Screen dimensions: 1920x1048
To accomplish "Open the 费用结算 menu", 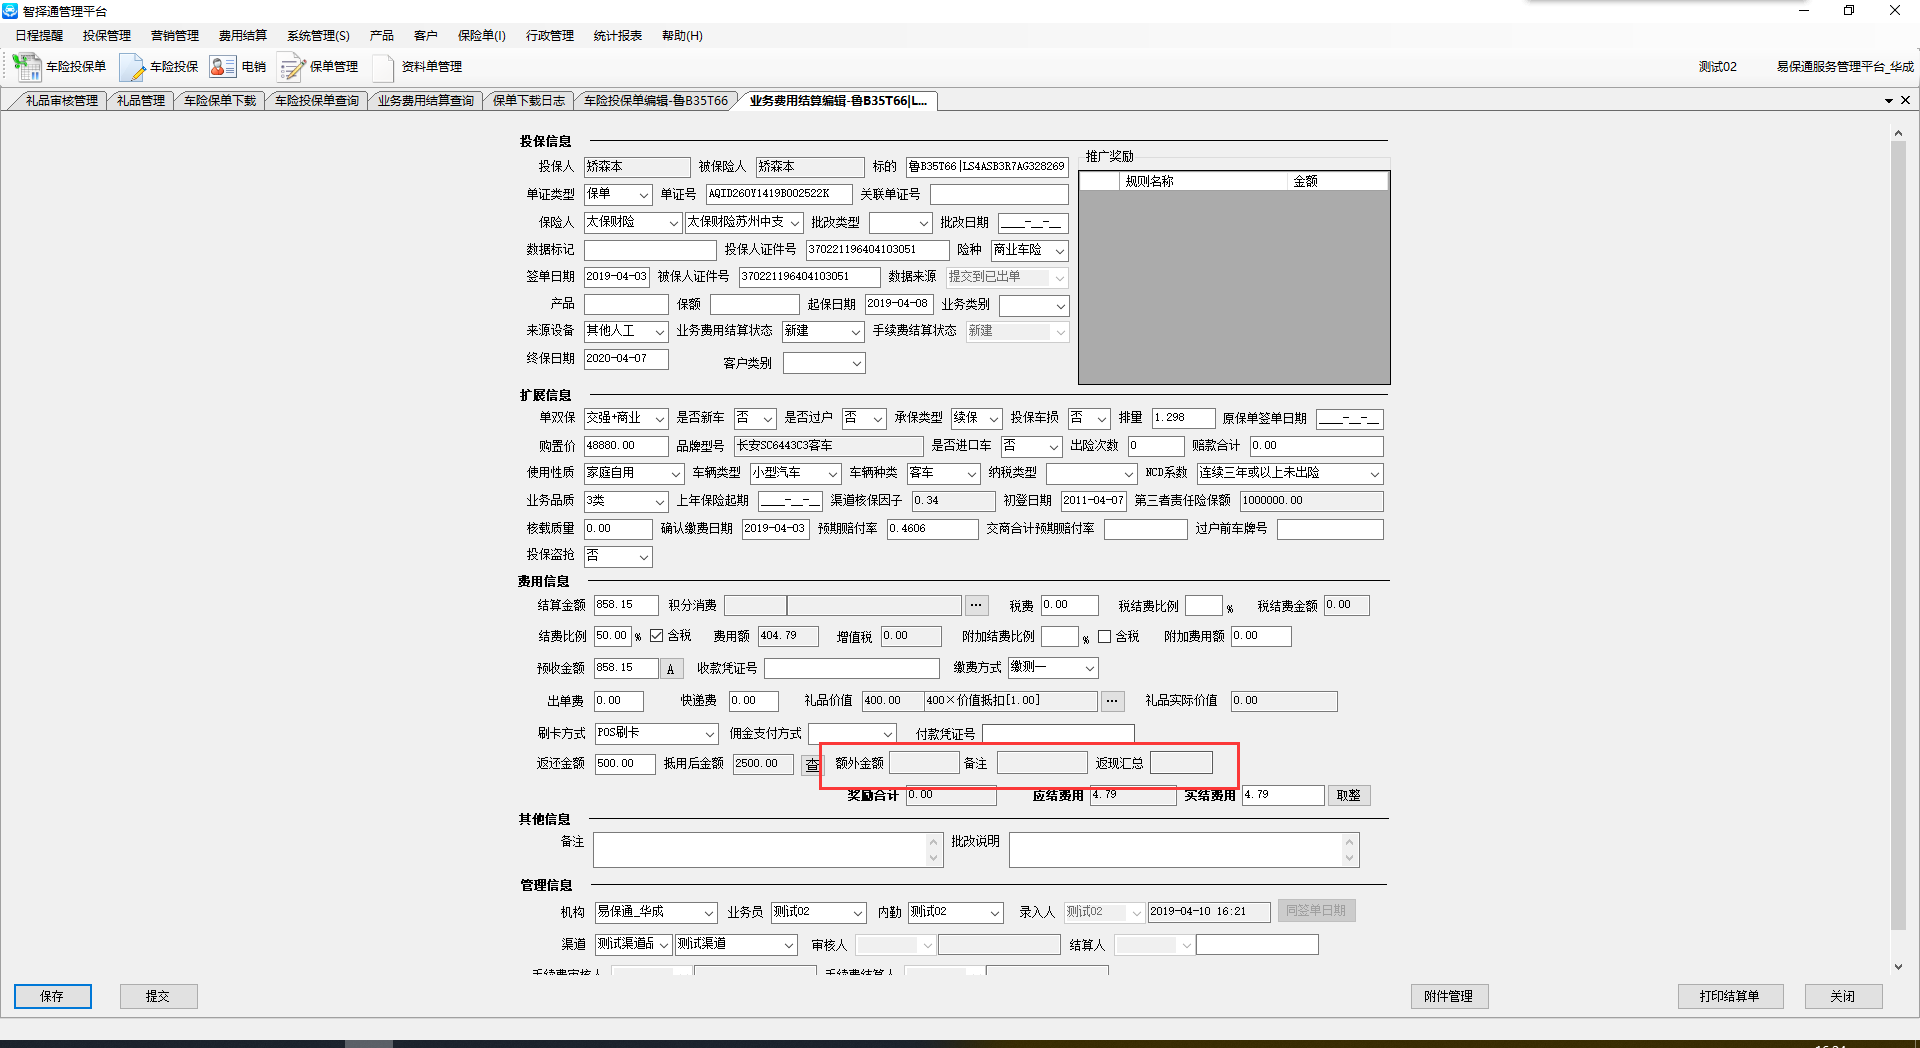I will 242,36.
